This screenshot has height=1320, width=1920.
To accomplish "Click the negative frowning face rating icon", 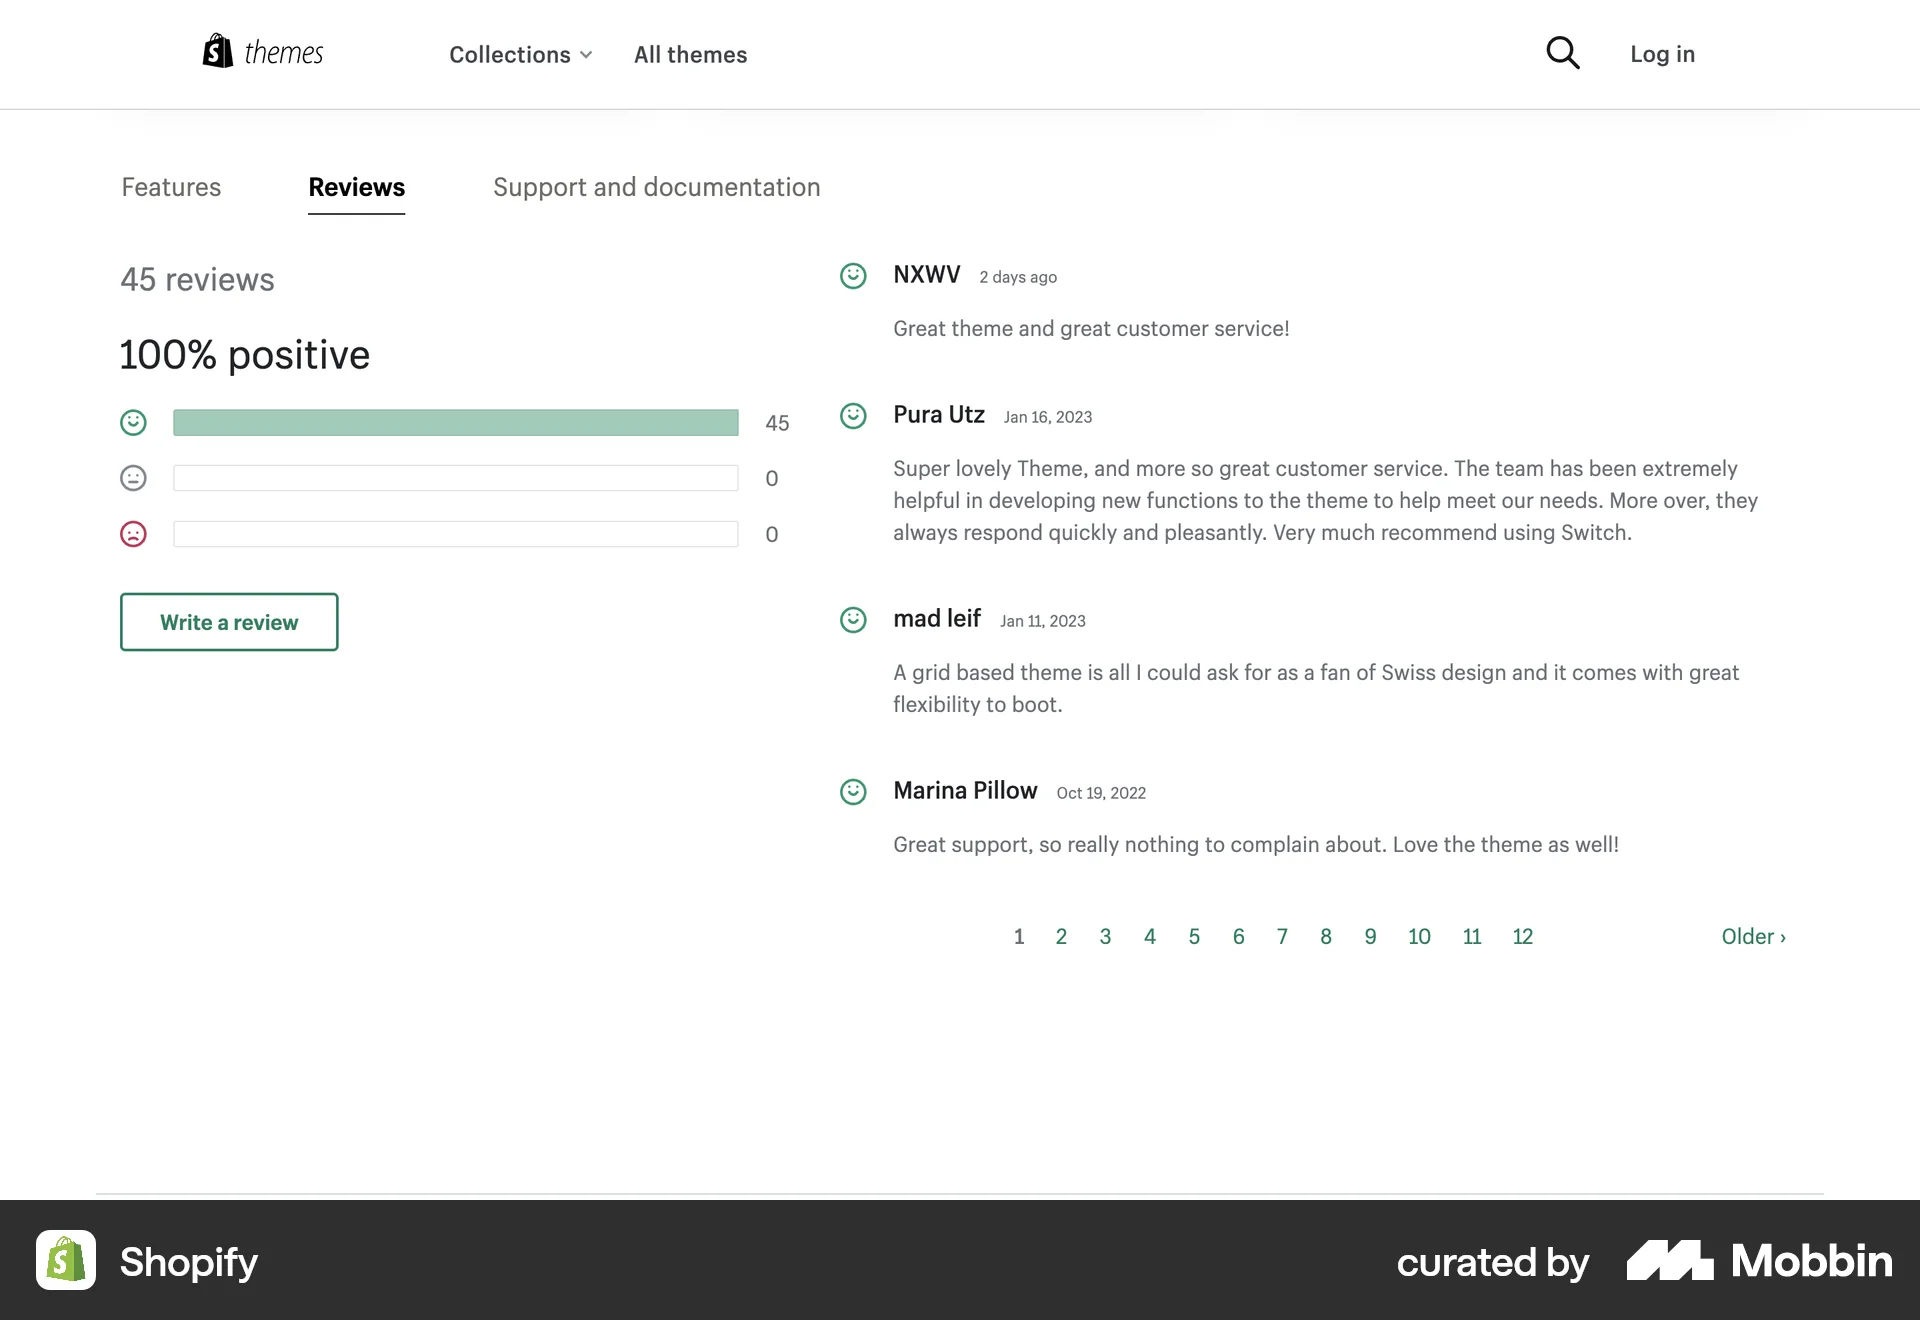I will (133, 534).
